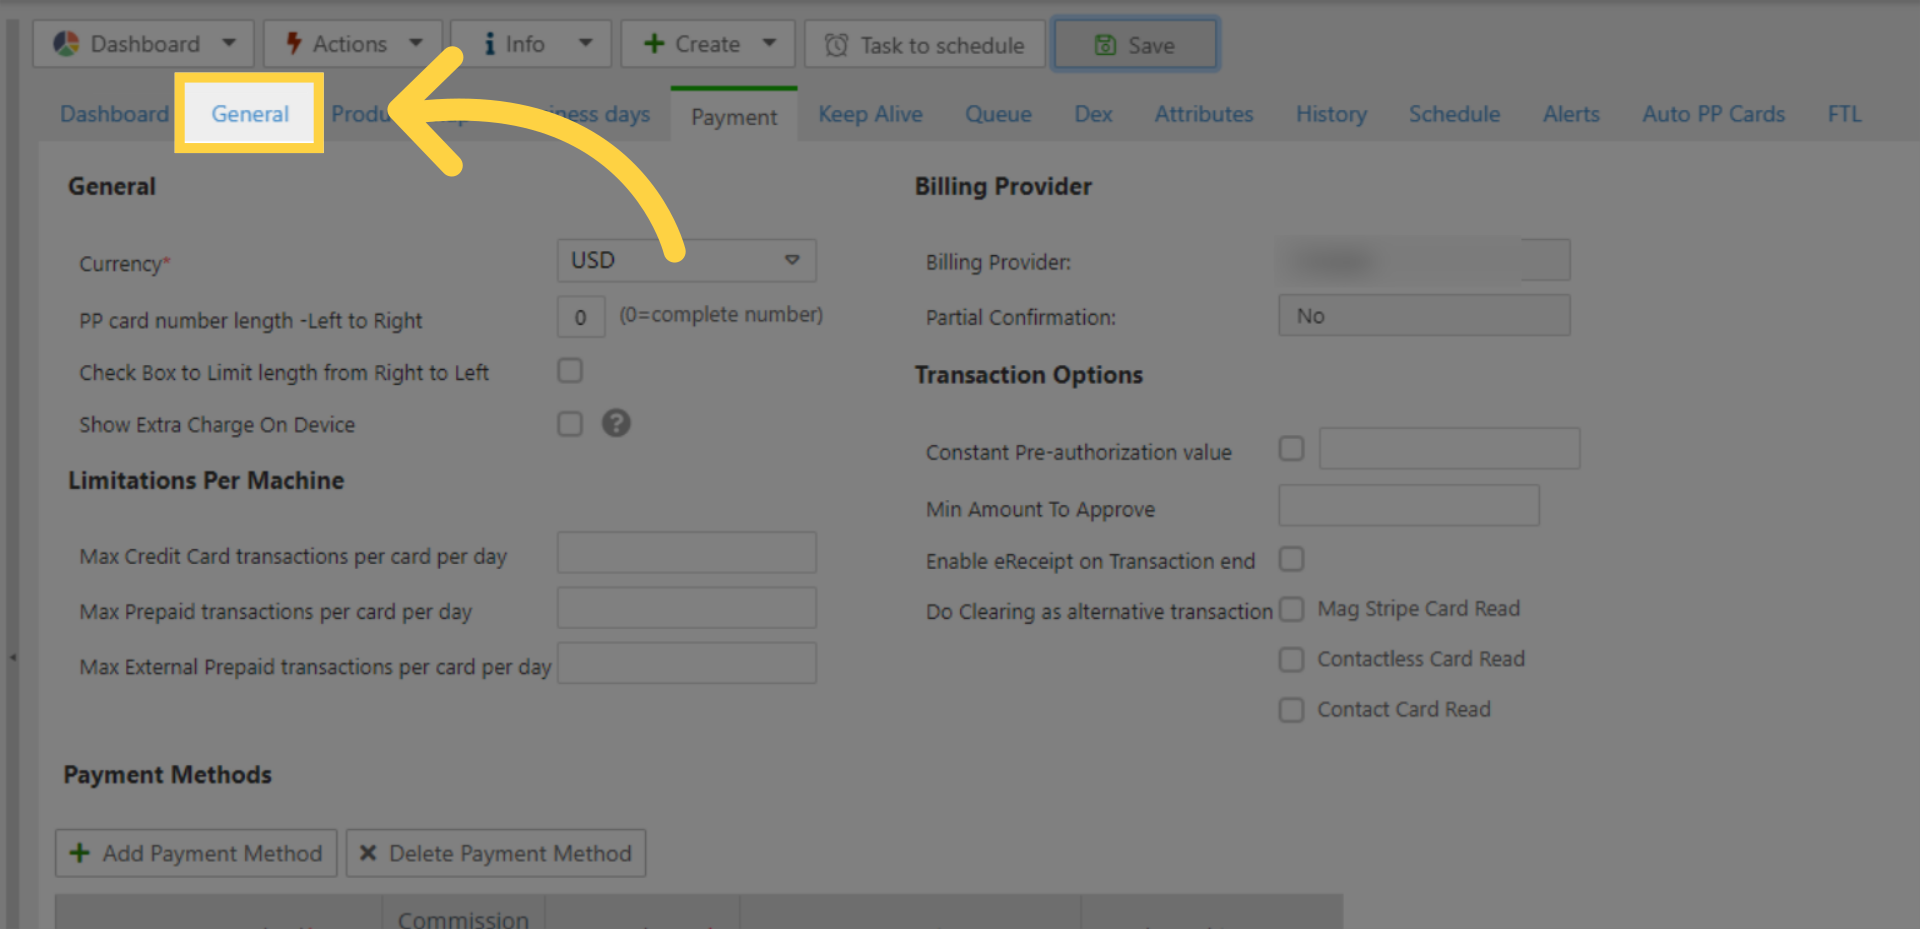Click the Task to schedule clock icon

point(836,45)
